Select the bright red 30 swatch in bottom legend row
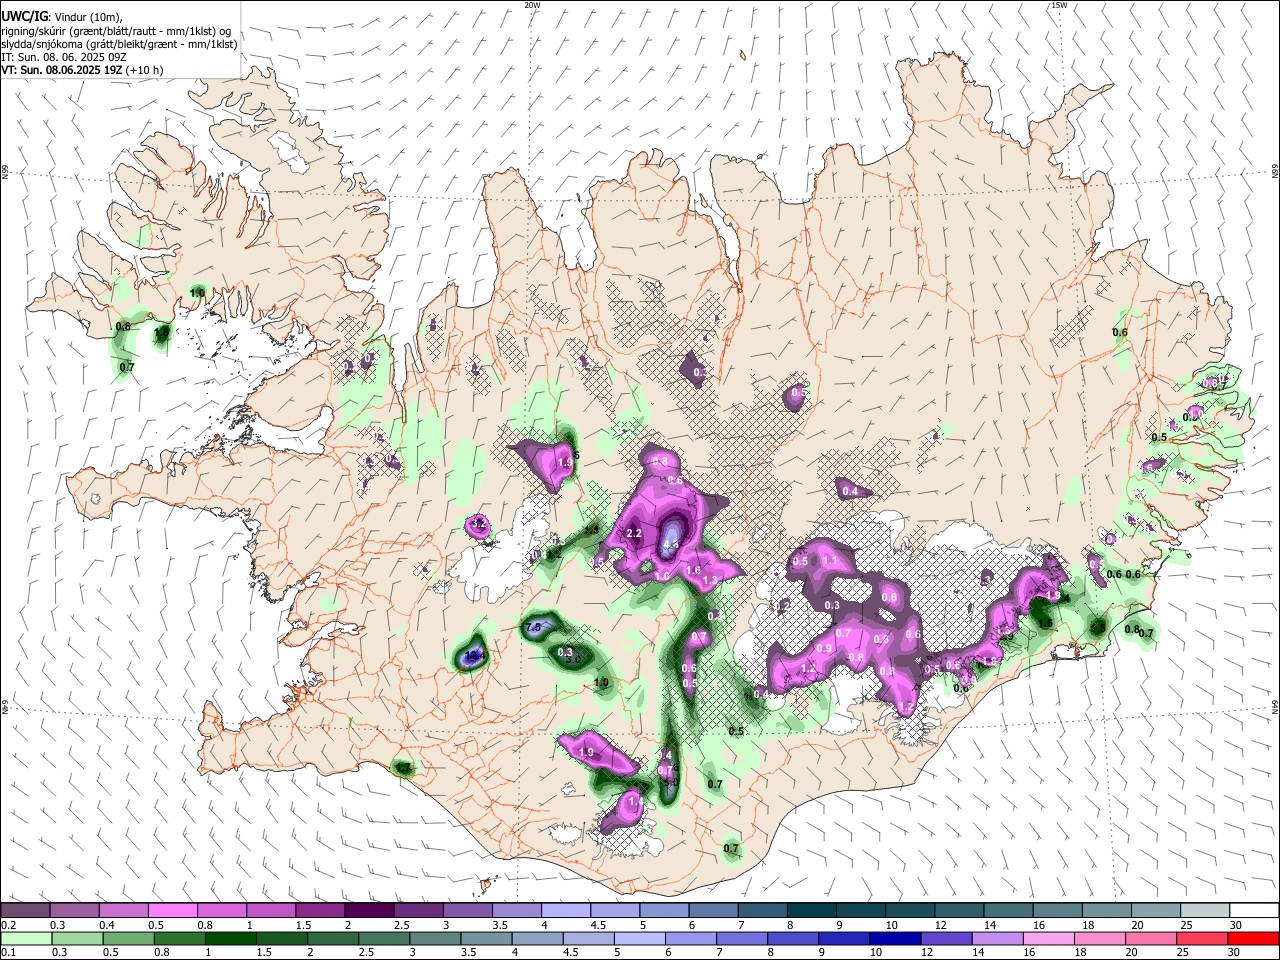Image resolution: width=1280 pixels, height=960 pixels. coord(1254,939)
